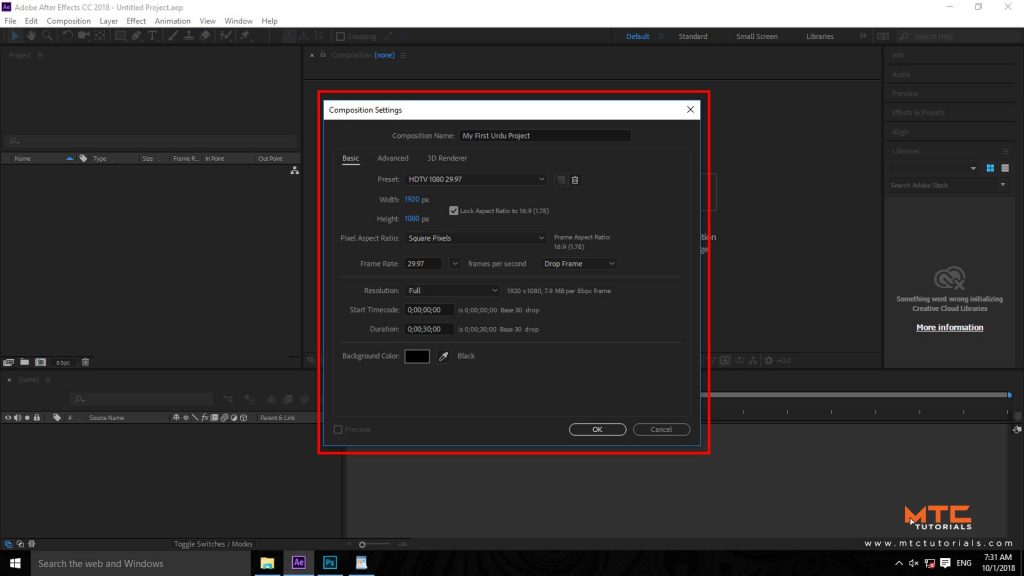Click the Composition Name input field
1024x576 pixels.
[x=545, y=136]
